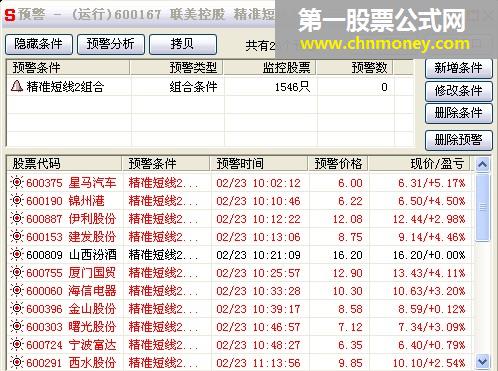
Task: Click the 监控股票 column header
Action: click(x=270, y=68)
